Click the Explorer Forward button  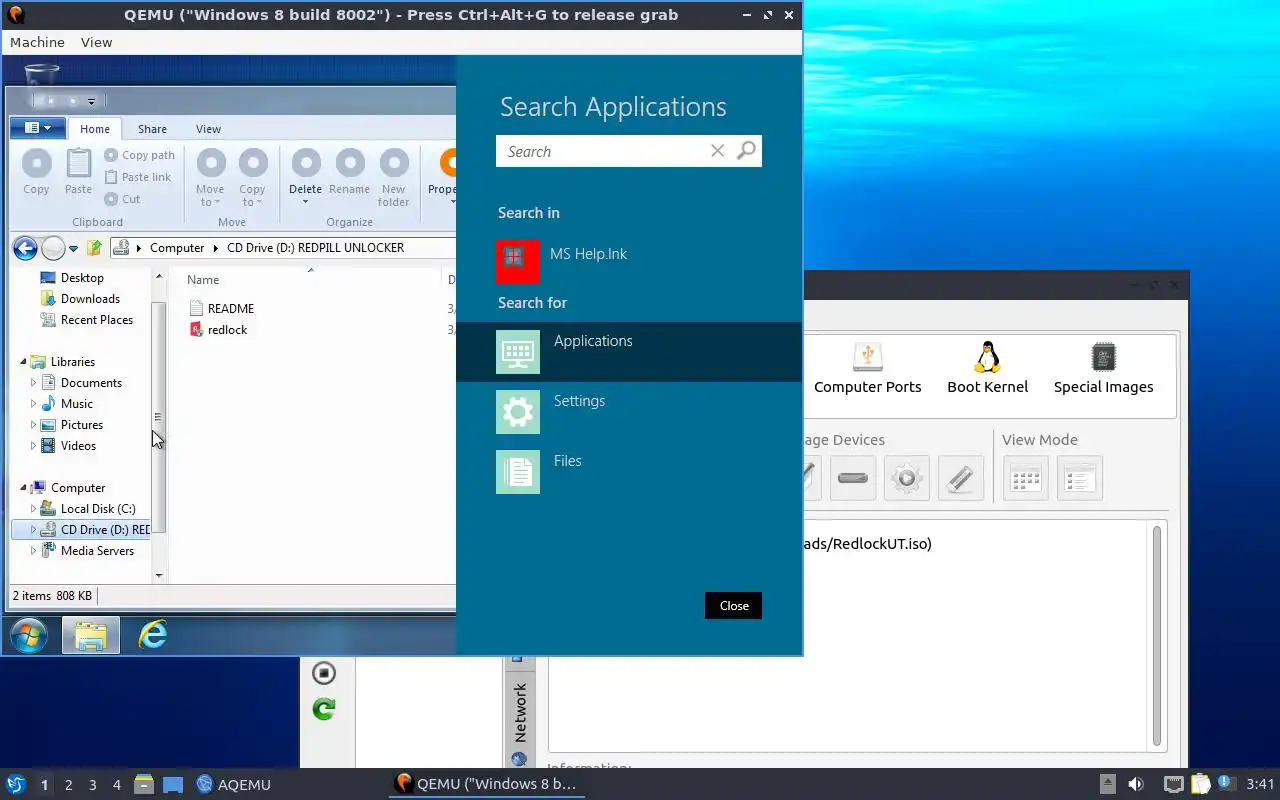coord(53,248)
